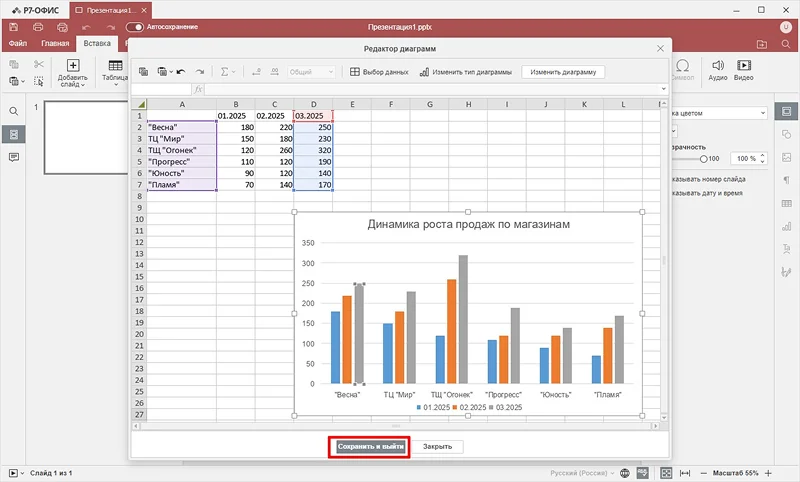
Task: Click the Save icon in the title bar
Action: 14,27
